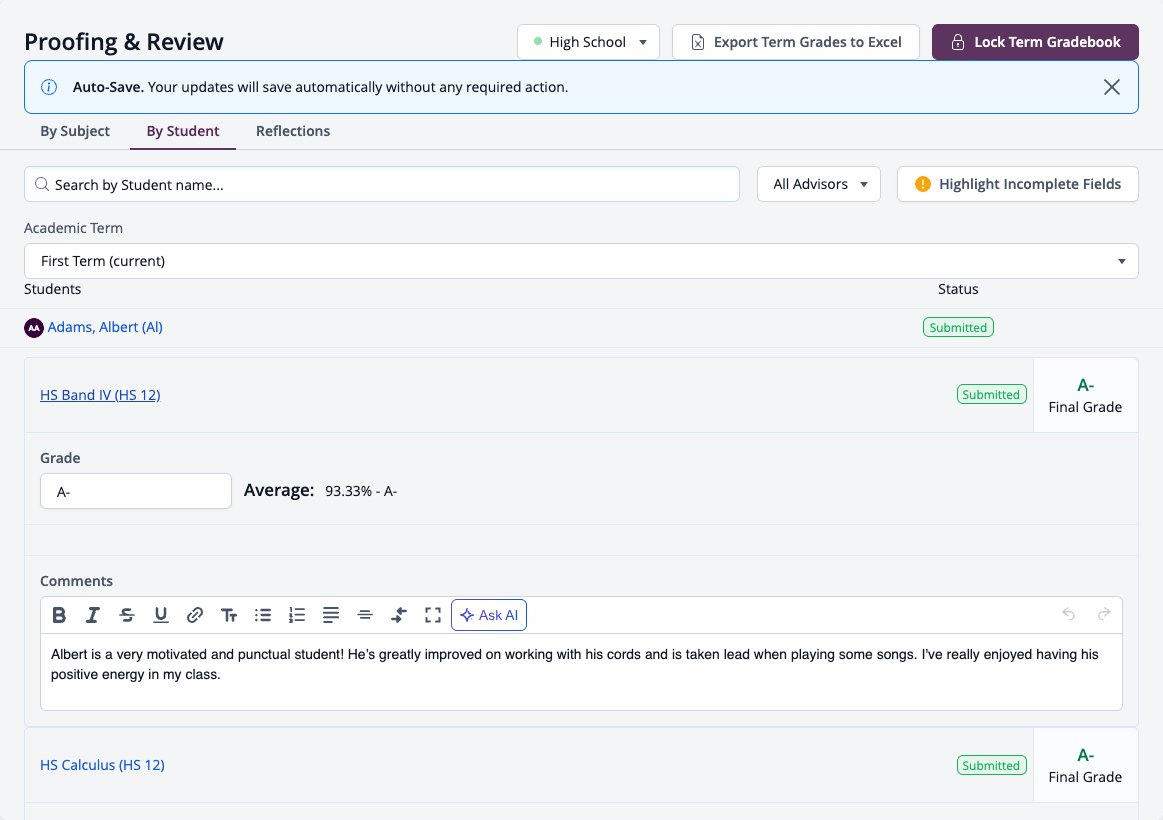This screenshot has height=820, width=1163.
Task: Click the Search by Student name field
Action: [x=382, y=185]
